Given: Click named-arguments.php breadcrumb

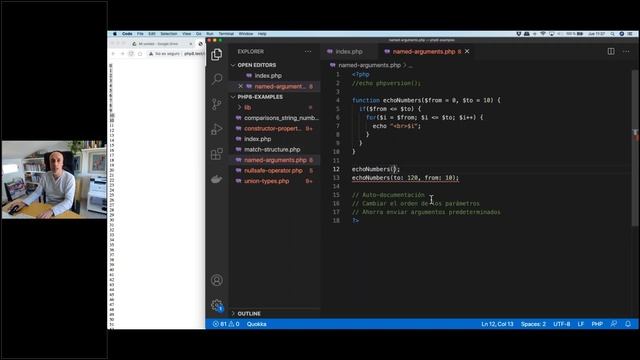Looking at the screenshot, I should pos(369,65).
